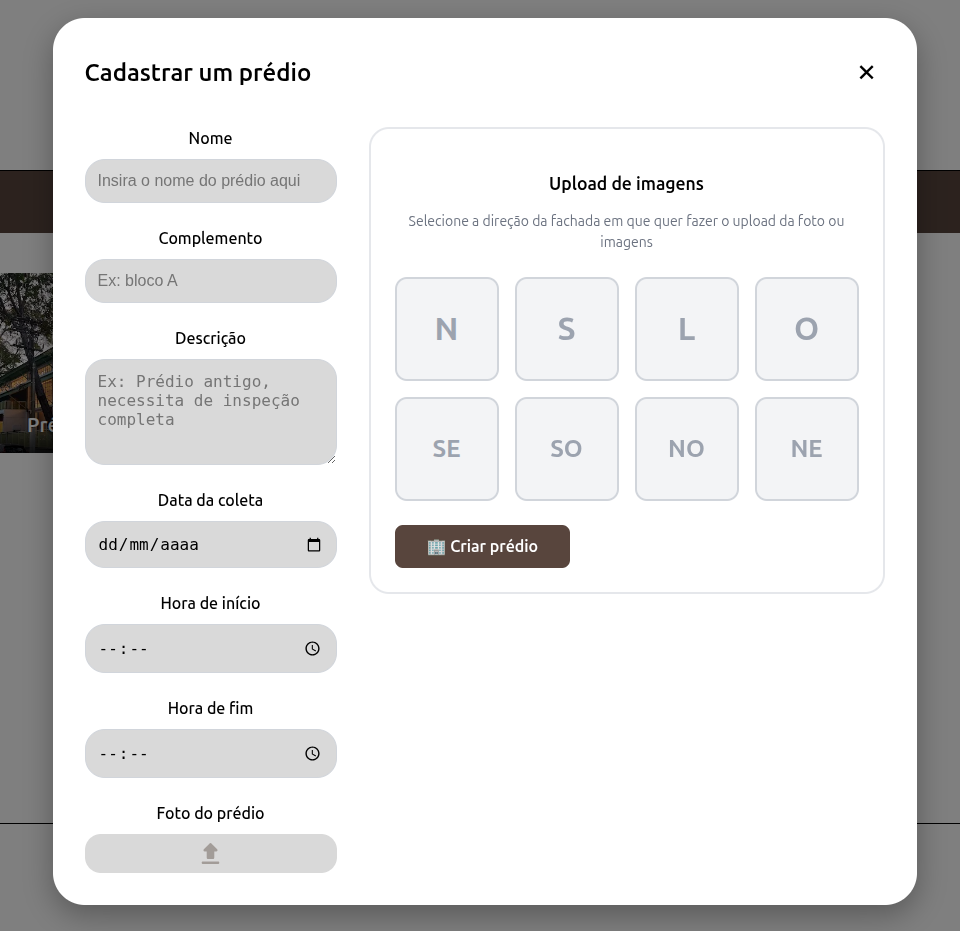Select the S facade direction tile
The width and height of the screenshot is (960, 931).
[567, 329]
